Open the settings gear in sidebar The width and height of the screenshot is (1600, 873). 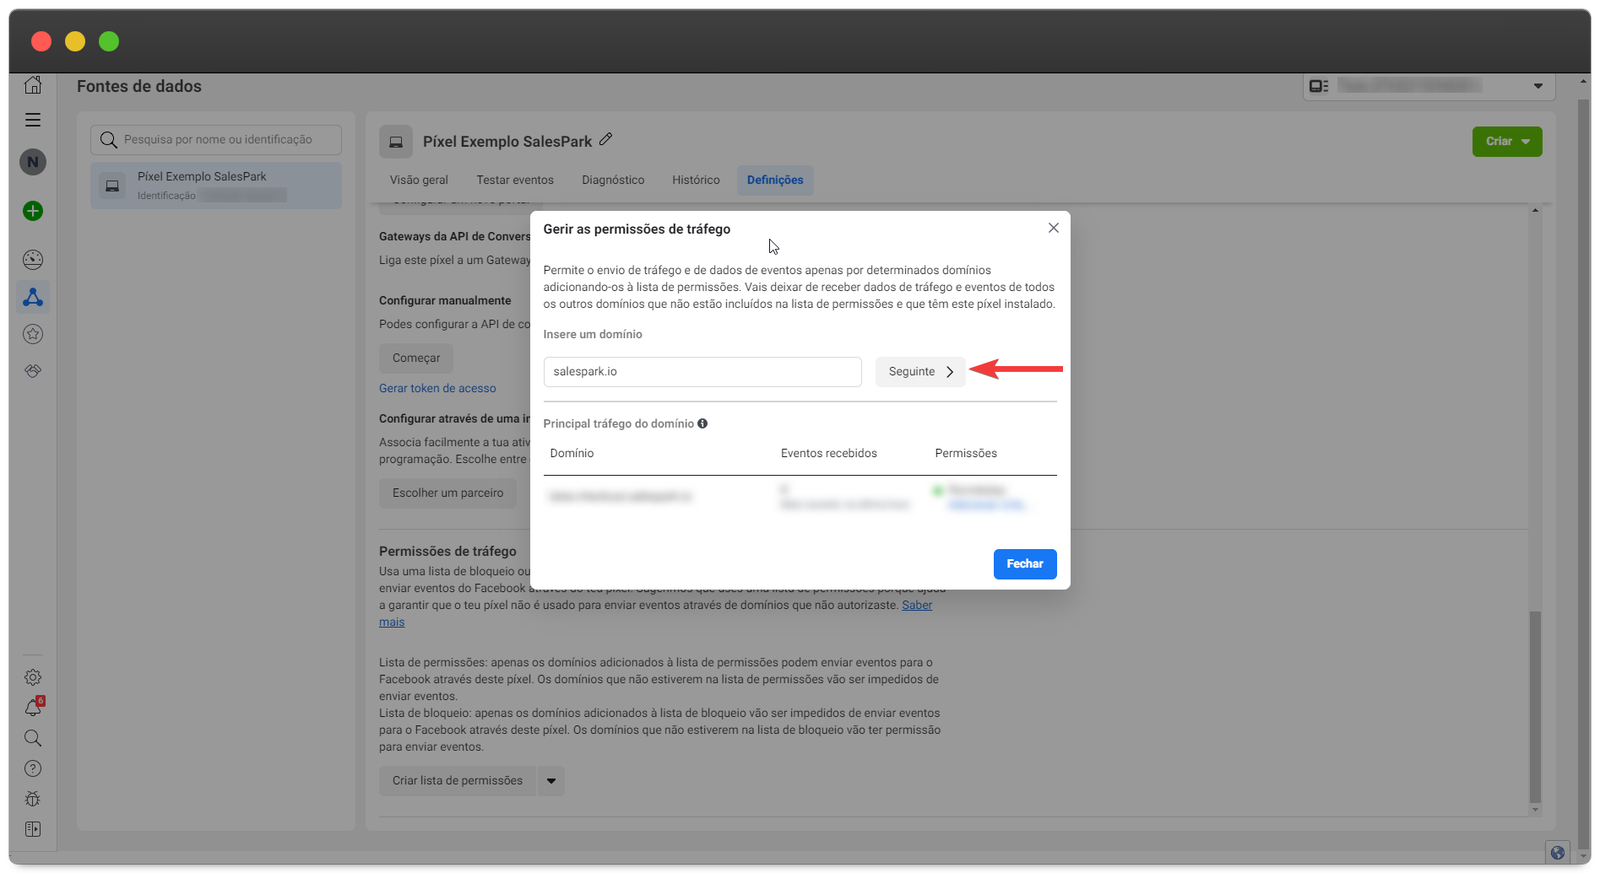point(33,677)
